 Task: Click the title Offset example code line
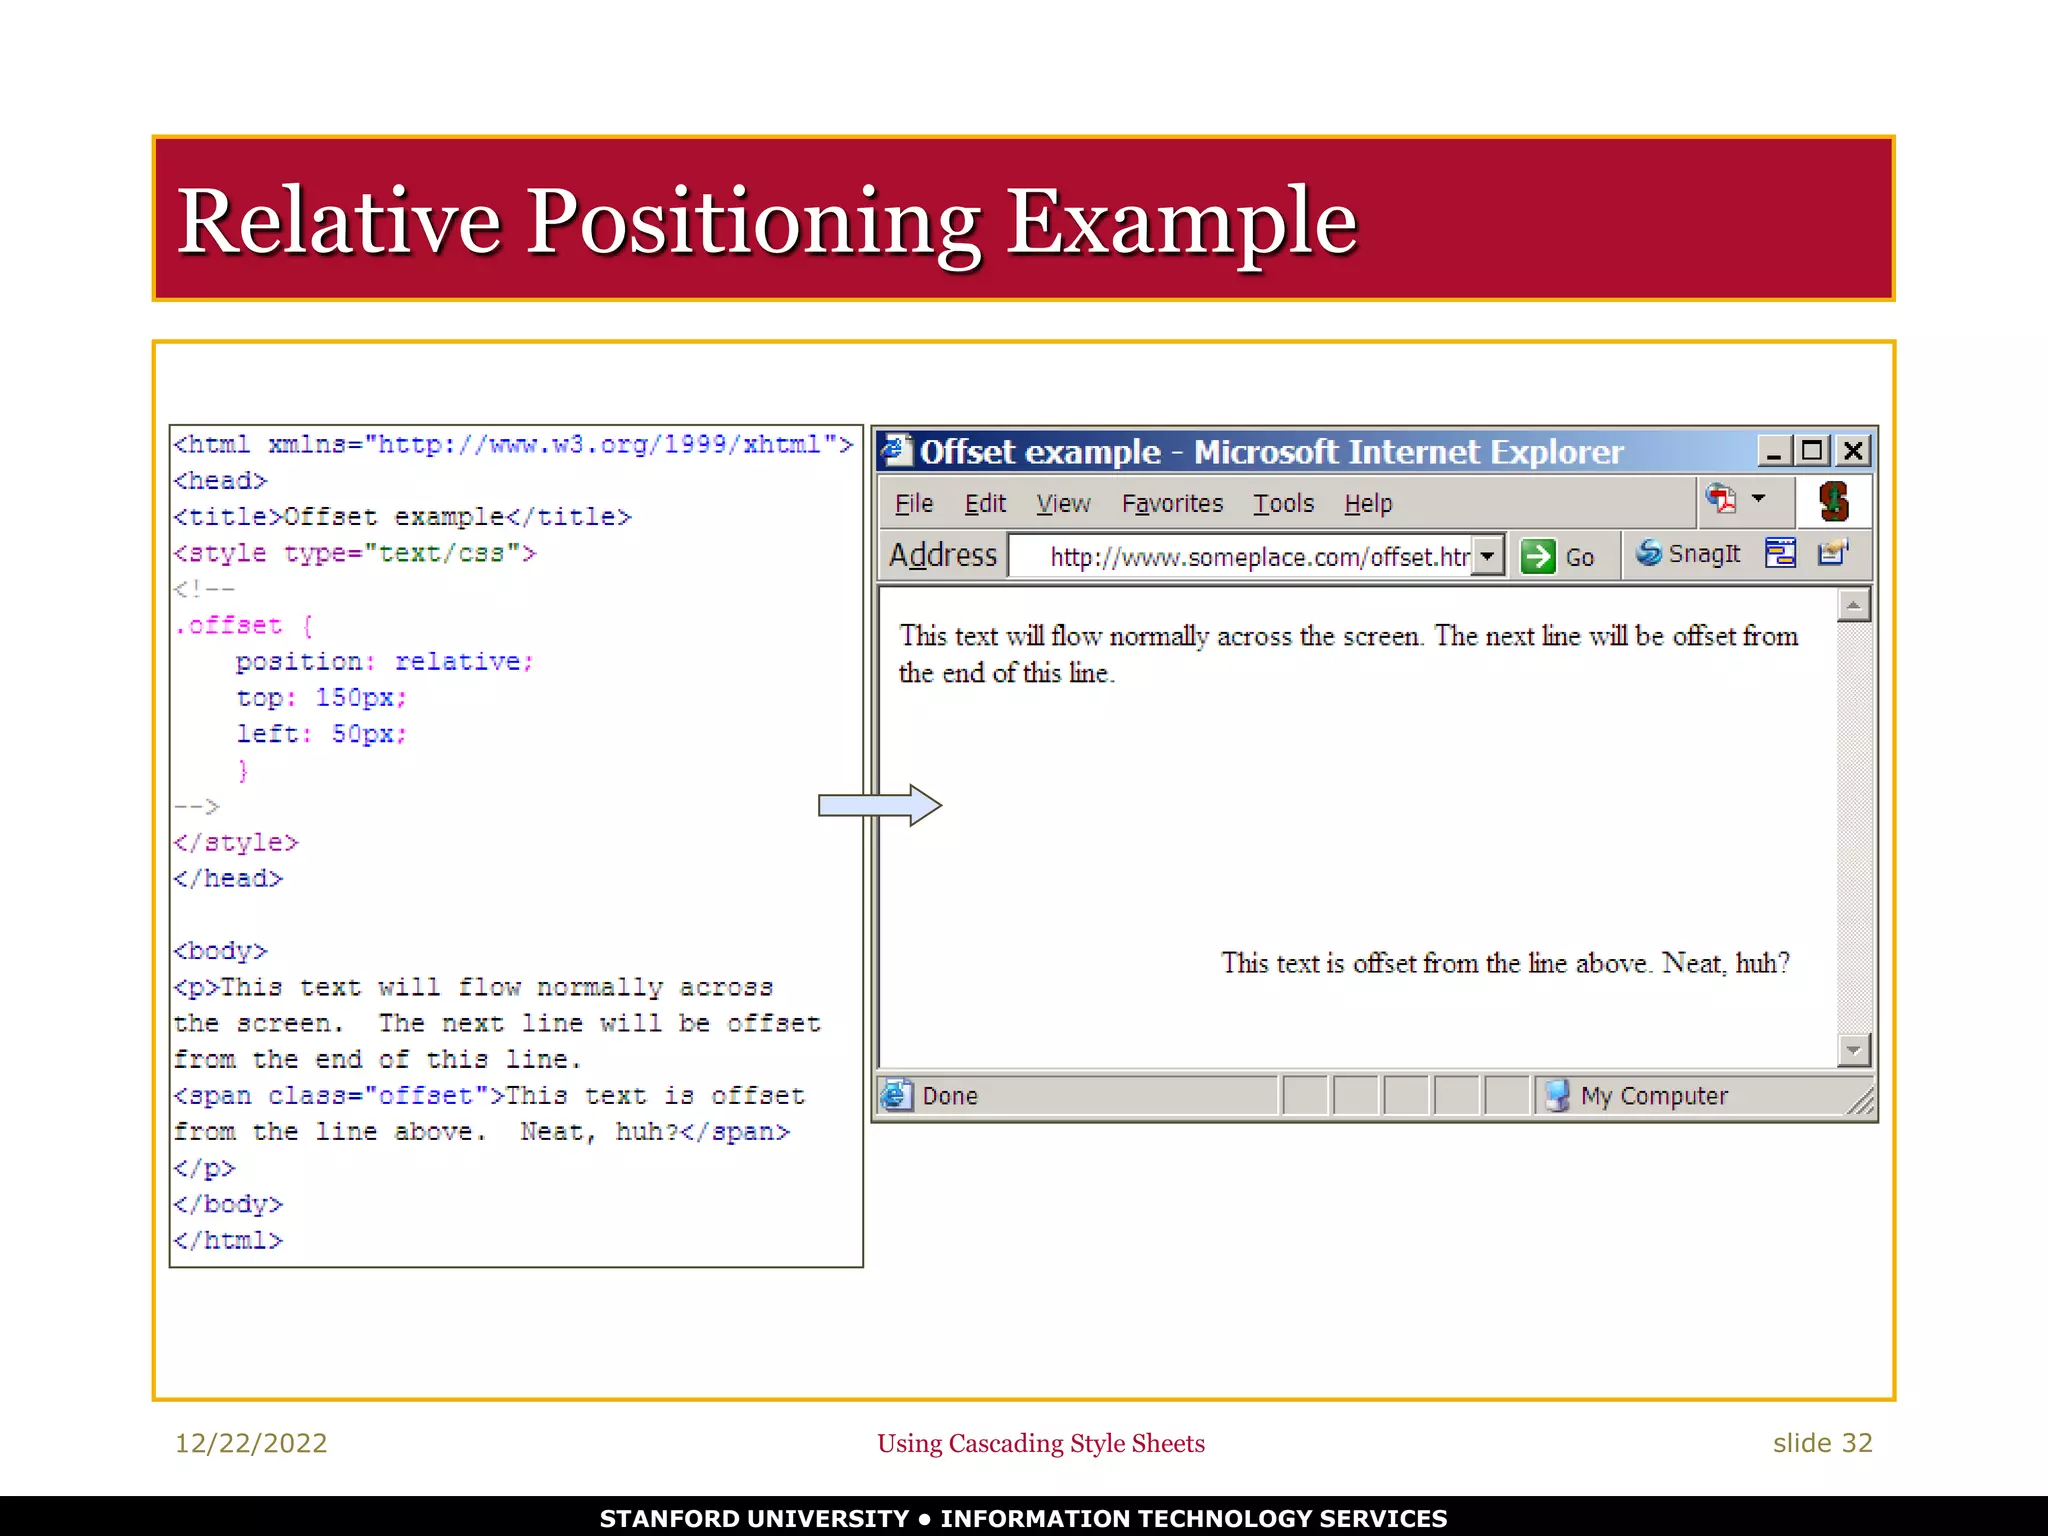pyautogui.click(x=402, y=517)
